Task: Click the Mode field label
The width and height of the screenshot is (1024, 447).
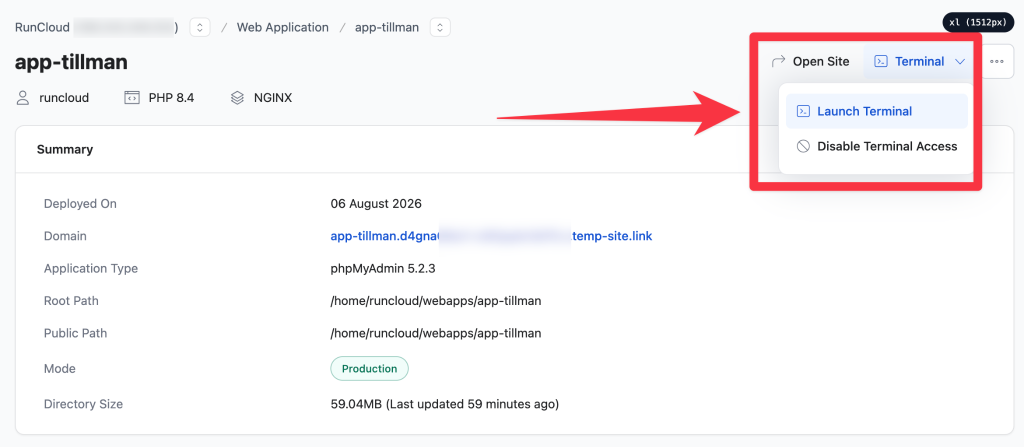Action: tap(59, 369)
